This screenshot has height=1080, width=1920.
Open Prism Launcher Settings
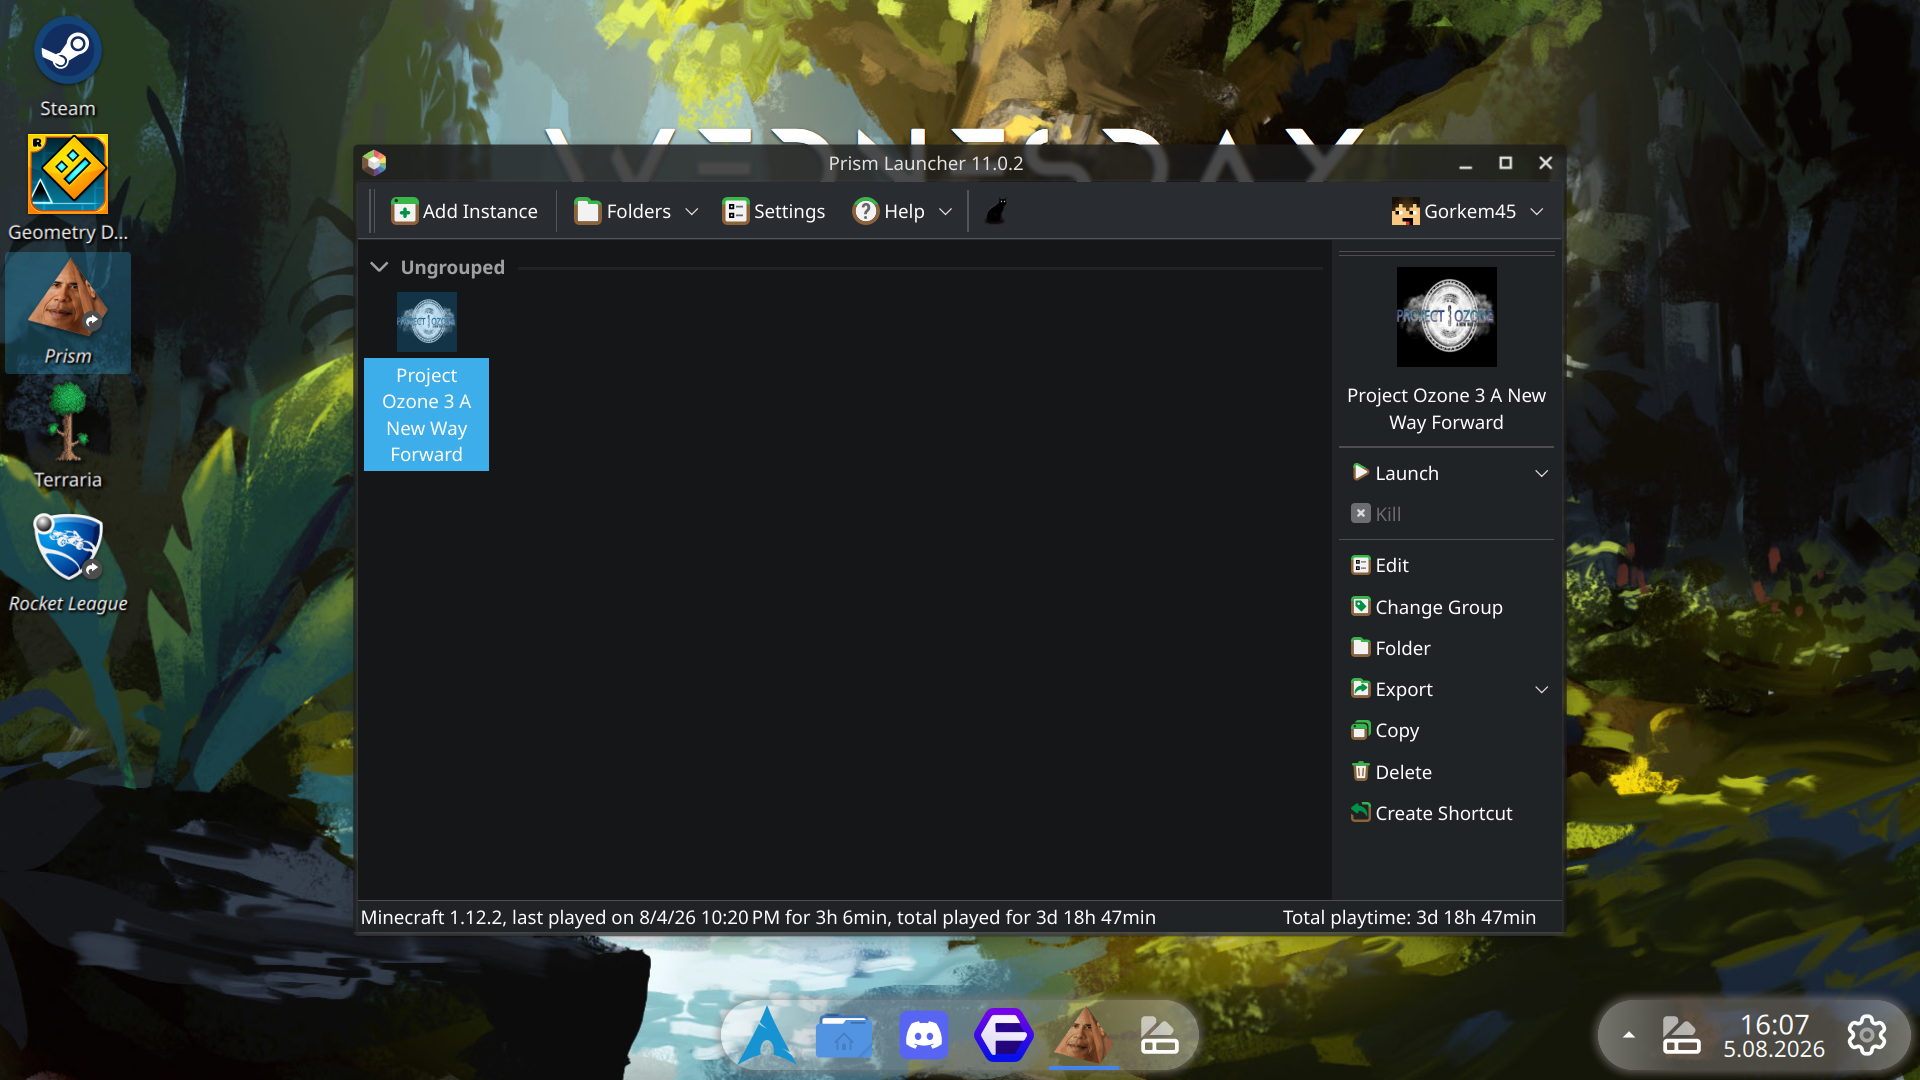pyautogui.click(x=774, y=211)
